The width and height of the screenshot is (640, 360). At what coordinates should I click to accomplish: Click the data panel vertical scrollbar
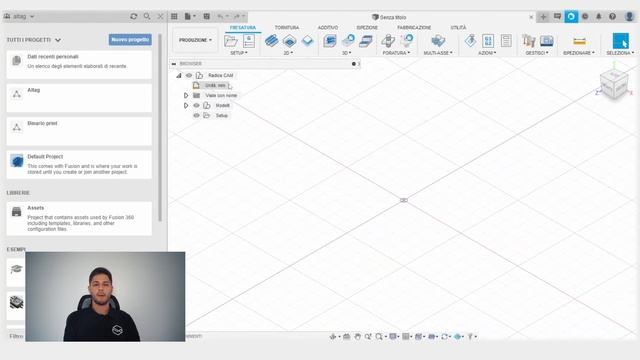coord(160,127)
